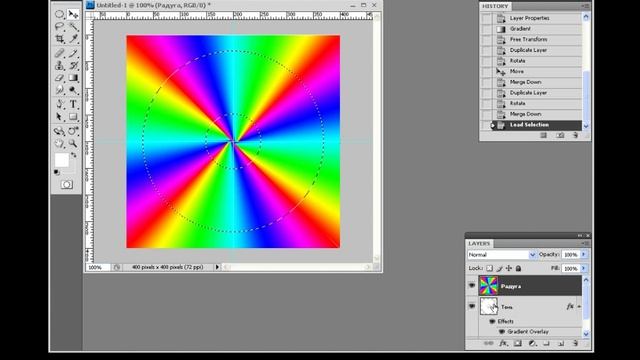Select the Blur tool
Screen dimensions: 640x360
(x=60, y=90)
